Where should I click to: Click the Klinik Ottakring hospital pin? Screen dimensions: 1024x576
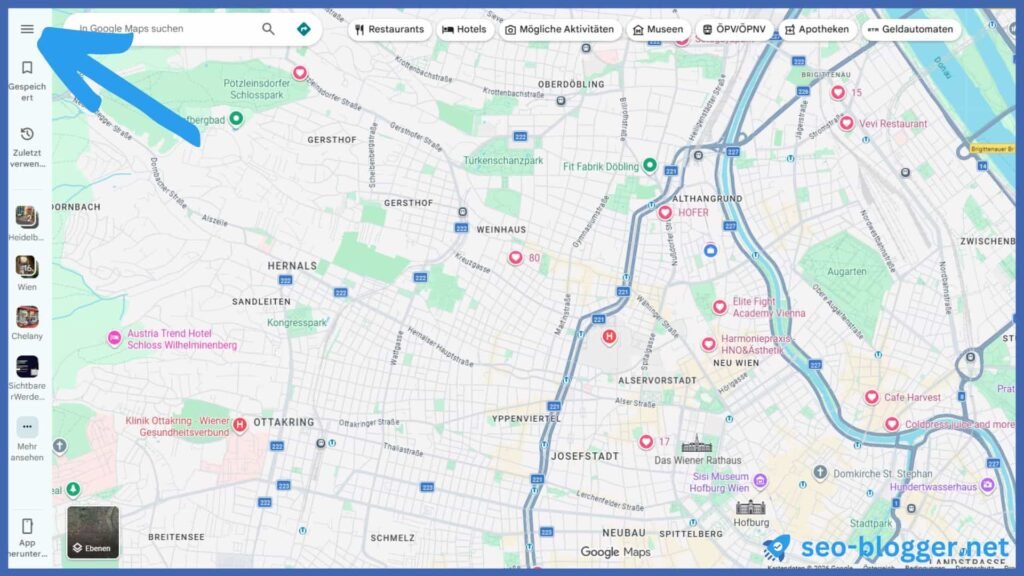point(240,425)
